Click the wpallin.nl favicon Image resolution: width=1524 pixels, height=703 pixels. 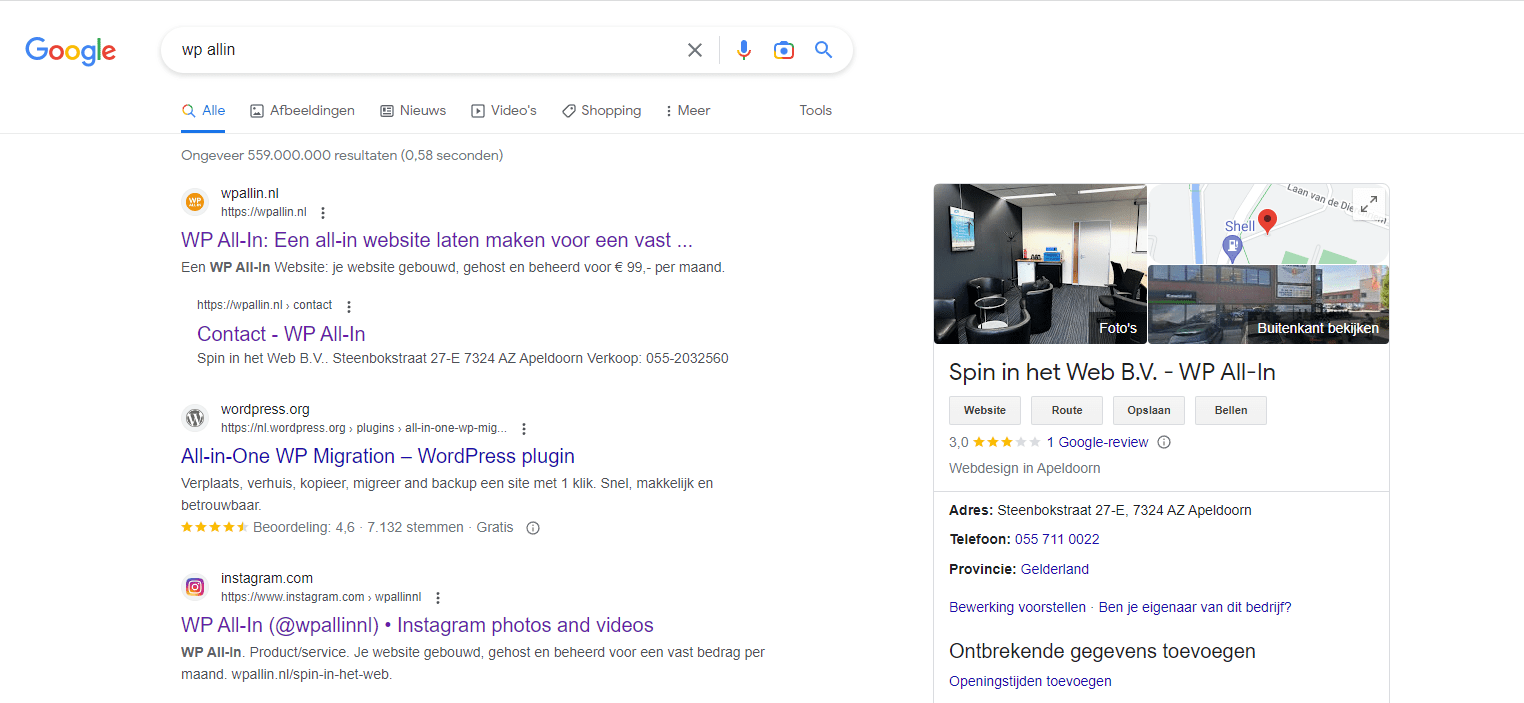(195, 202)
